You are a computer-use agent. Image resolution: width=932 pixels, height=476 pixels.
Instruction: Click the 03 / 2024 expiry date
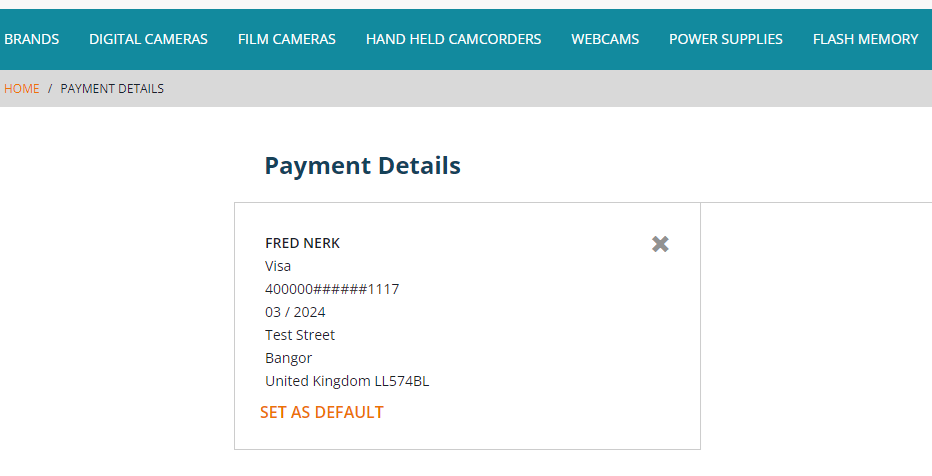(295, 312)
